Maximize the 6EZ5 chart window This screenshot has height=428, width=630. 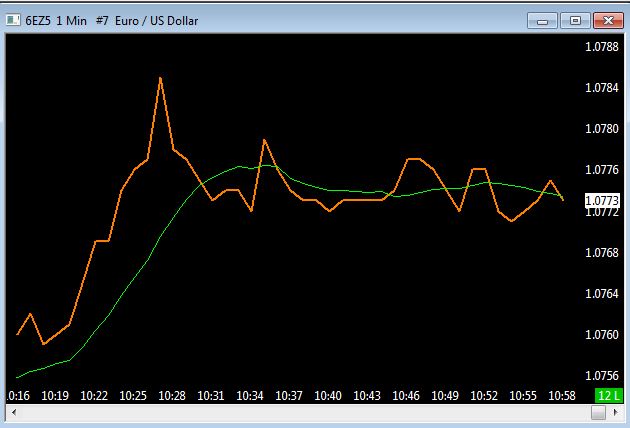[x=575, y=20]
